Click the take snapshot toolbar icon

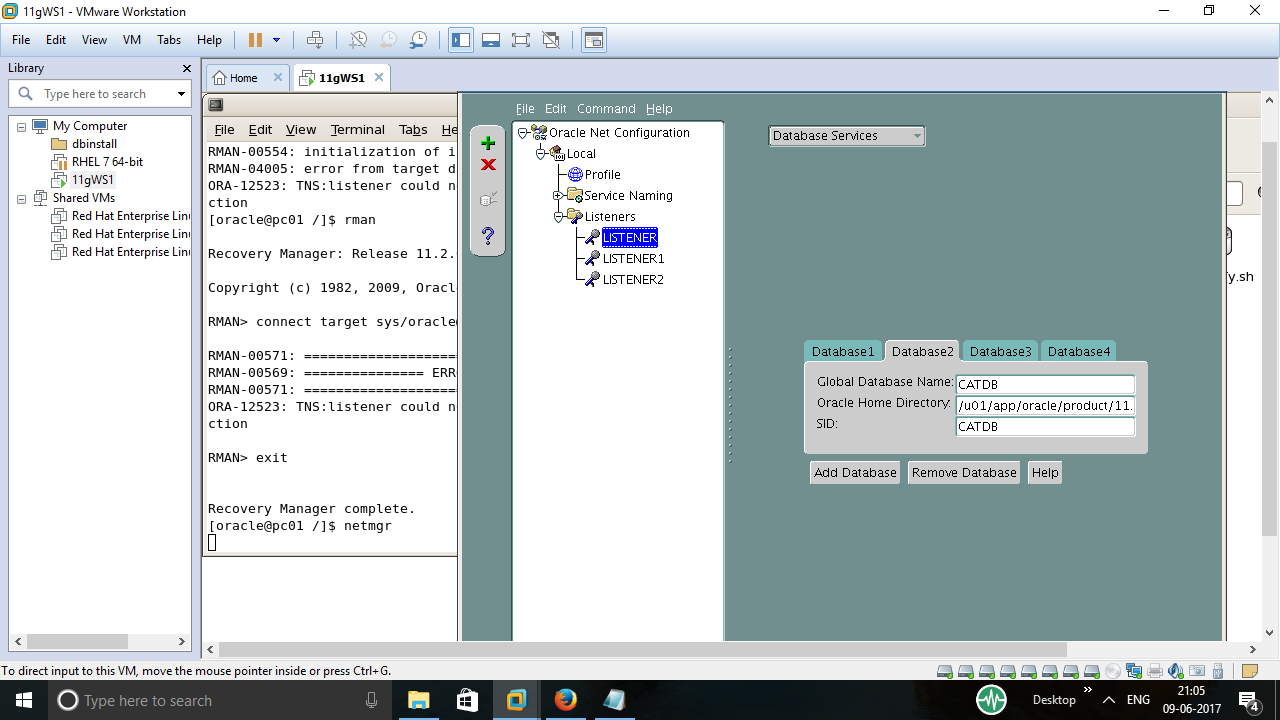pyautogui.click(x=358, y=40)
